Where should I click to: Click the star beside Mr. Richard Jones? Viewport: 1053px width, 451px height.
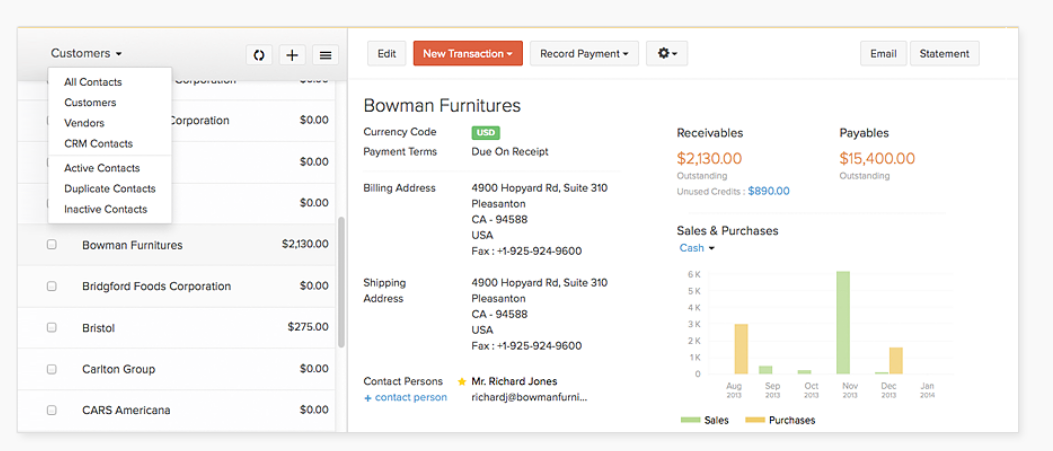[x=461, y=381]
